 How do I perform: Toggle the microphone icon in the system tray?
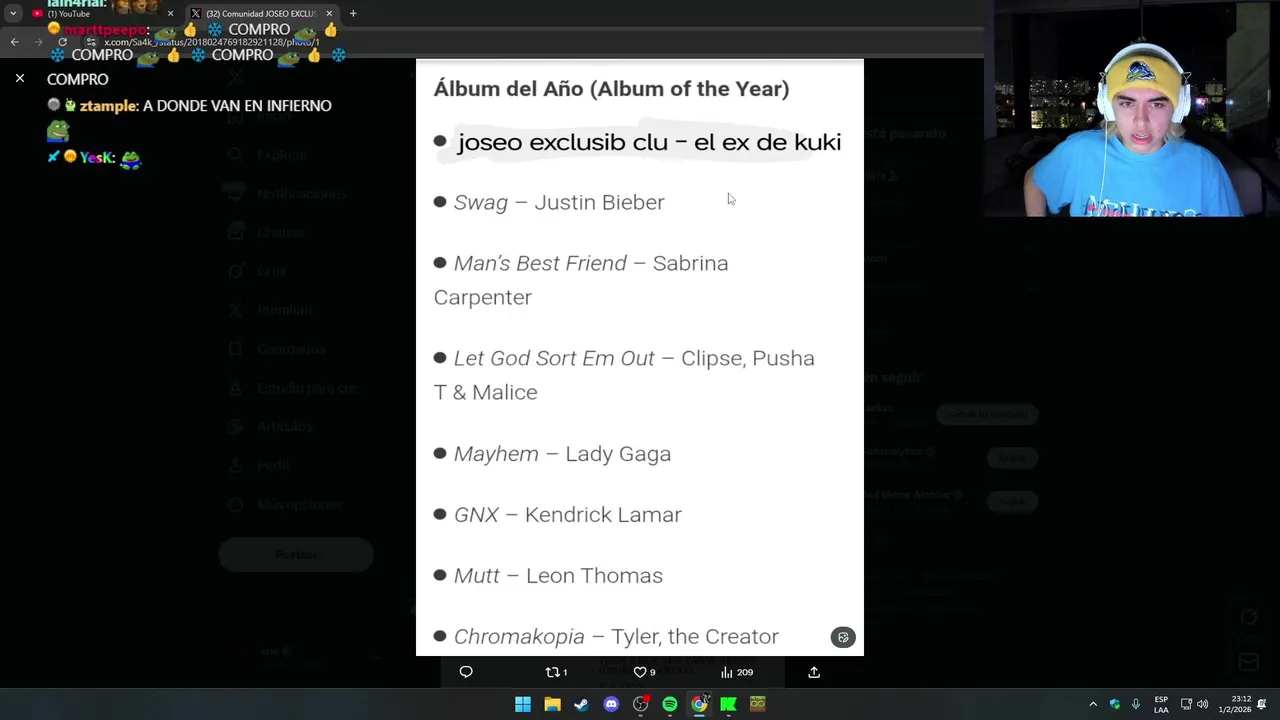pos(1136,704)
